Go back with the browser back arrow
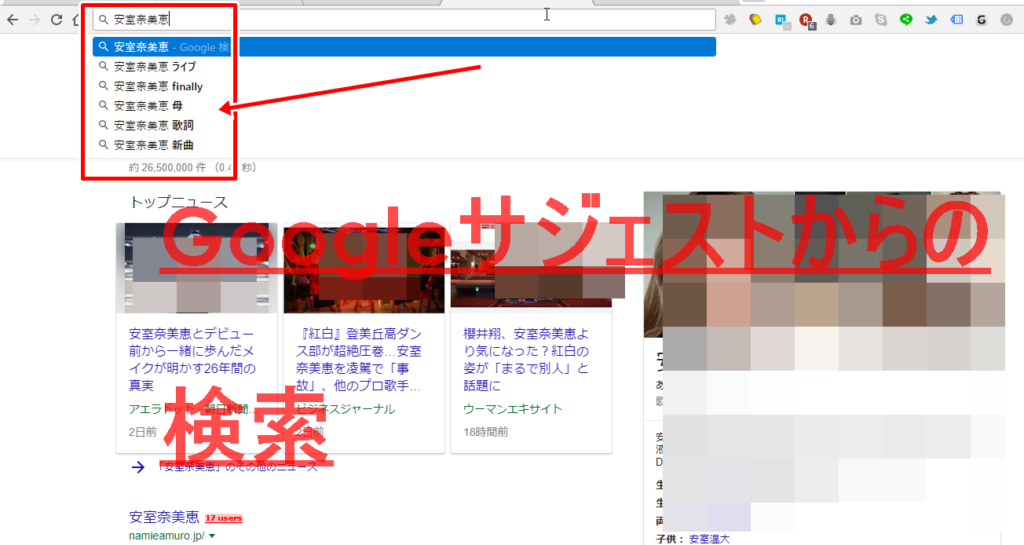 coord(12,20)
